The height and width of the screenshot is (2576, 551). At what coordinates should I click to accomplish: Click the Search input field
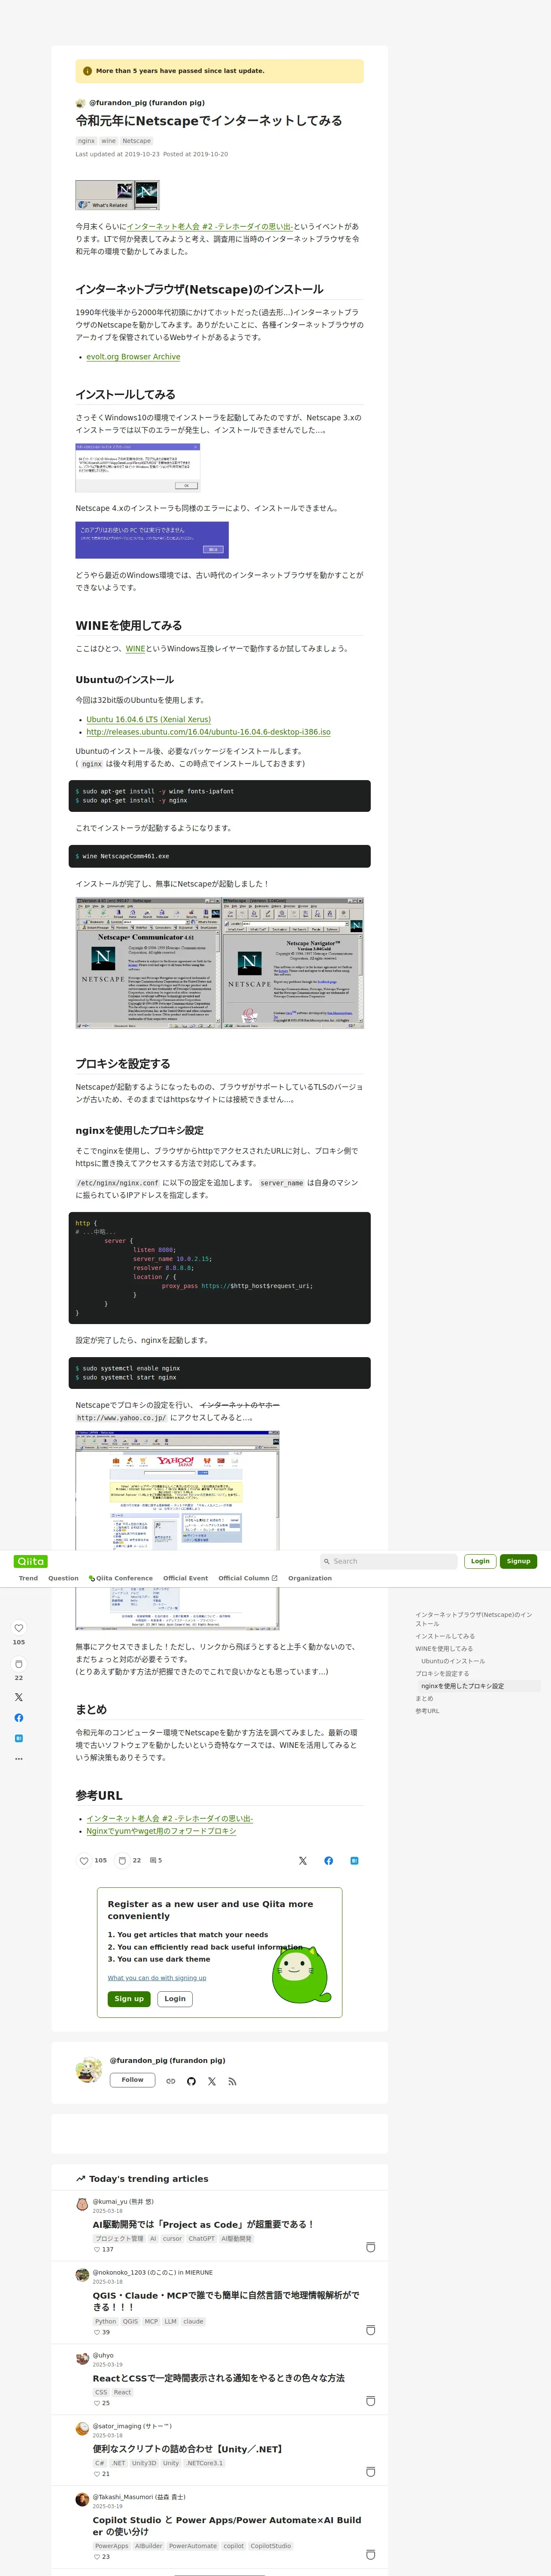click(388, 1561)
